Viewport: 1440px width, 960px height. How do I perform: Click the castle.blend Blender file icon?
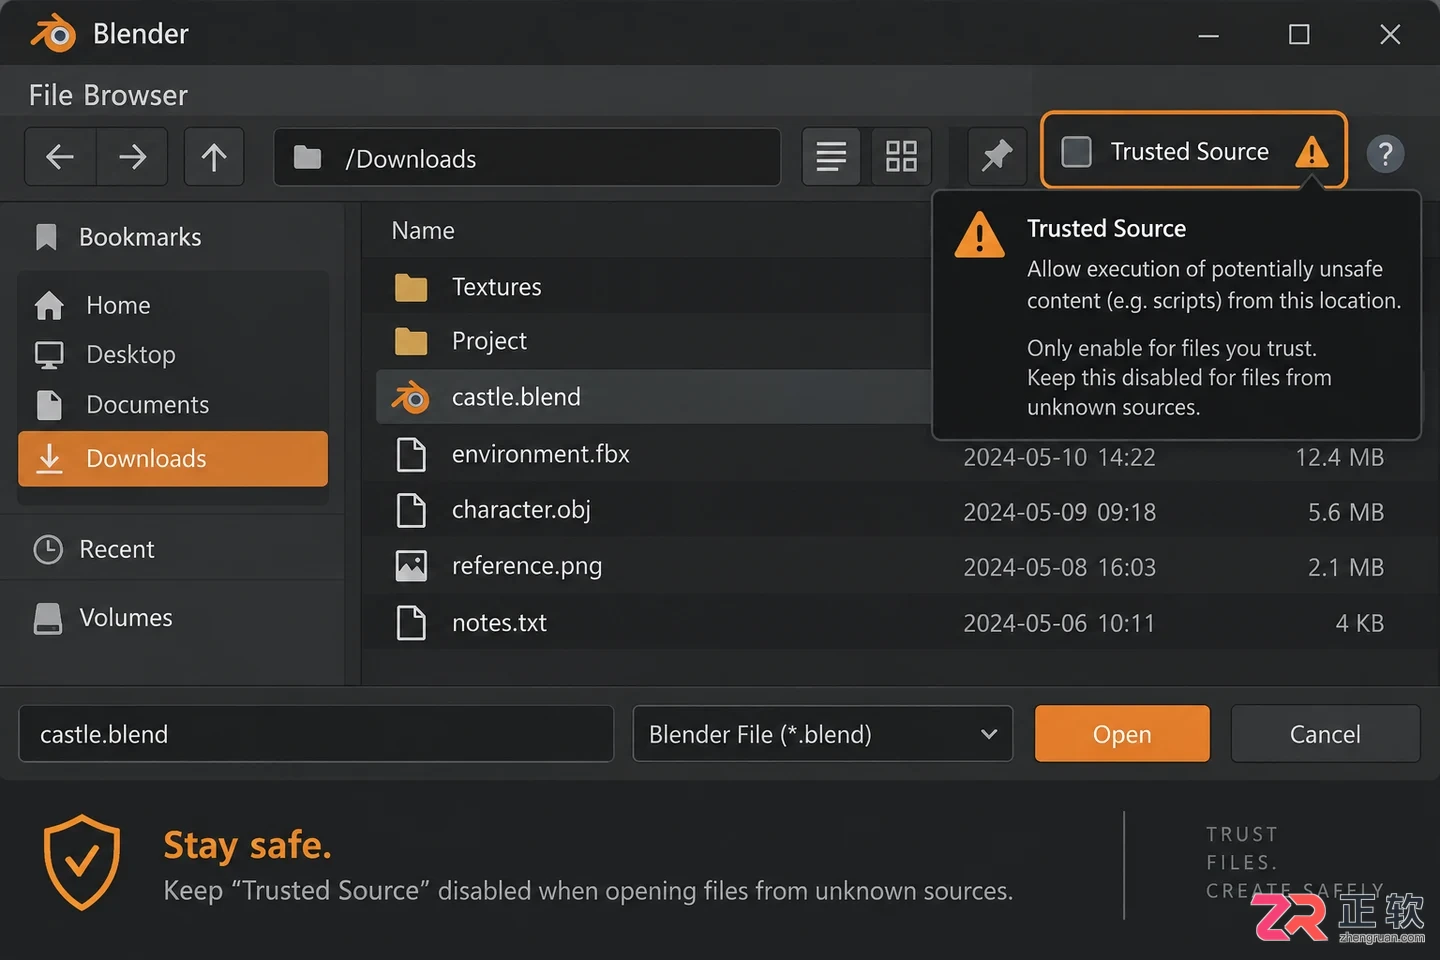(x=410, y=397)
